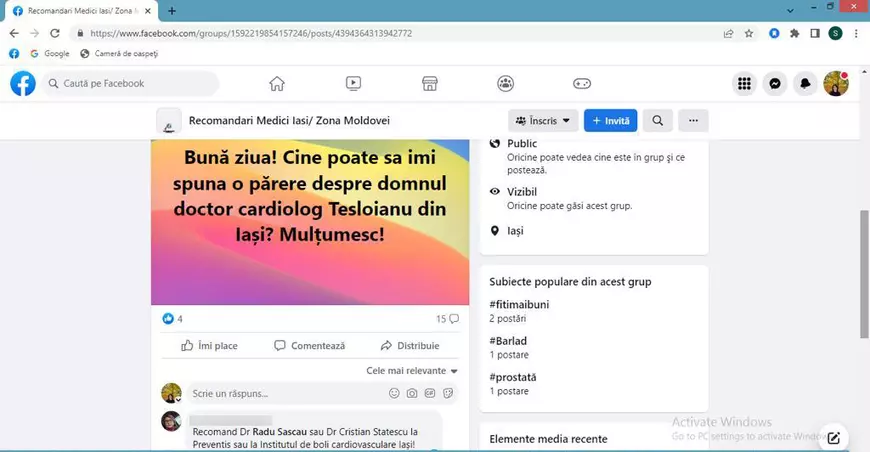Open the browser extensions puzzle icon
The image size is (870, 452).
795,33
